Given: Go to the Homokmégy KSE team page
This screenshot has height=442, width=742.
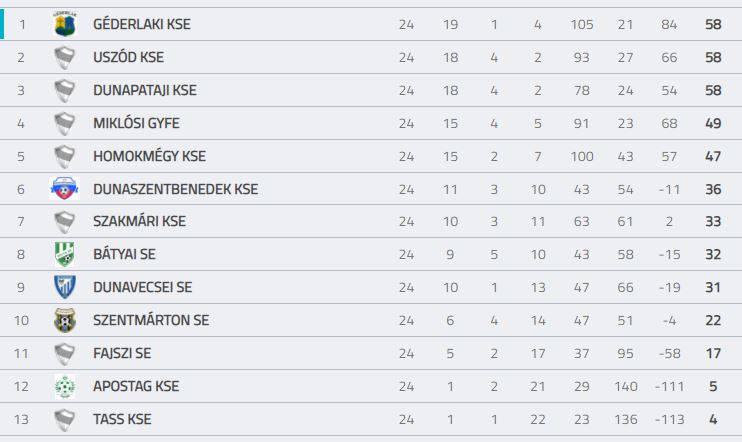Looking at the screenshot, I should [x=149, y=156].
